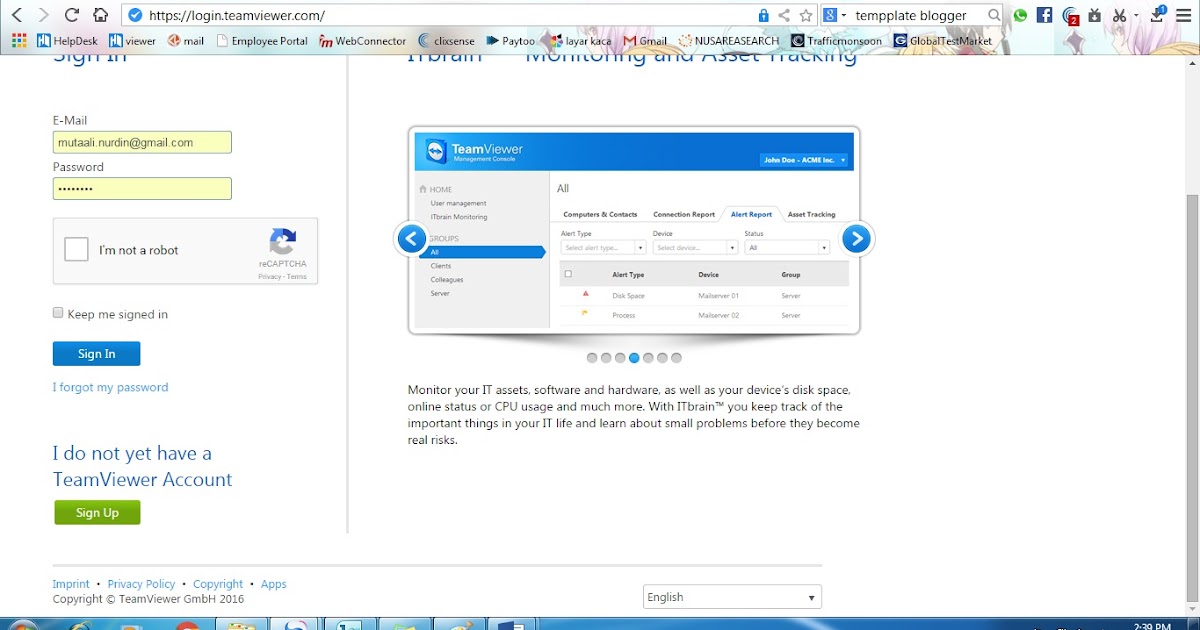Select the last carousel dot
1200x630 pixels.
676,357
